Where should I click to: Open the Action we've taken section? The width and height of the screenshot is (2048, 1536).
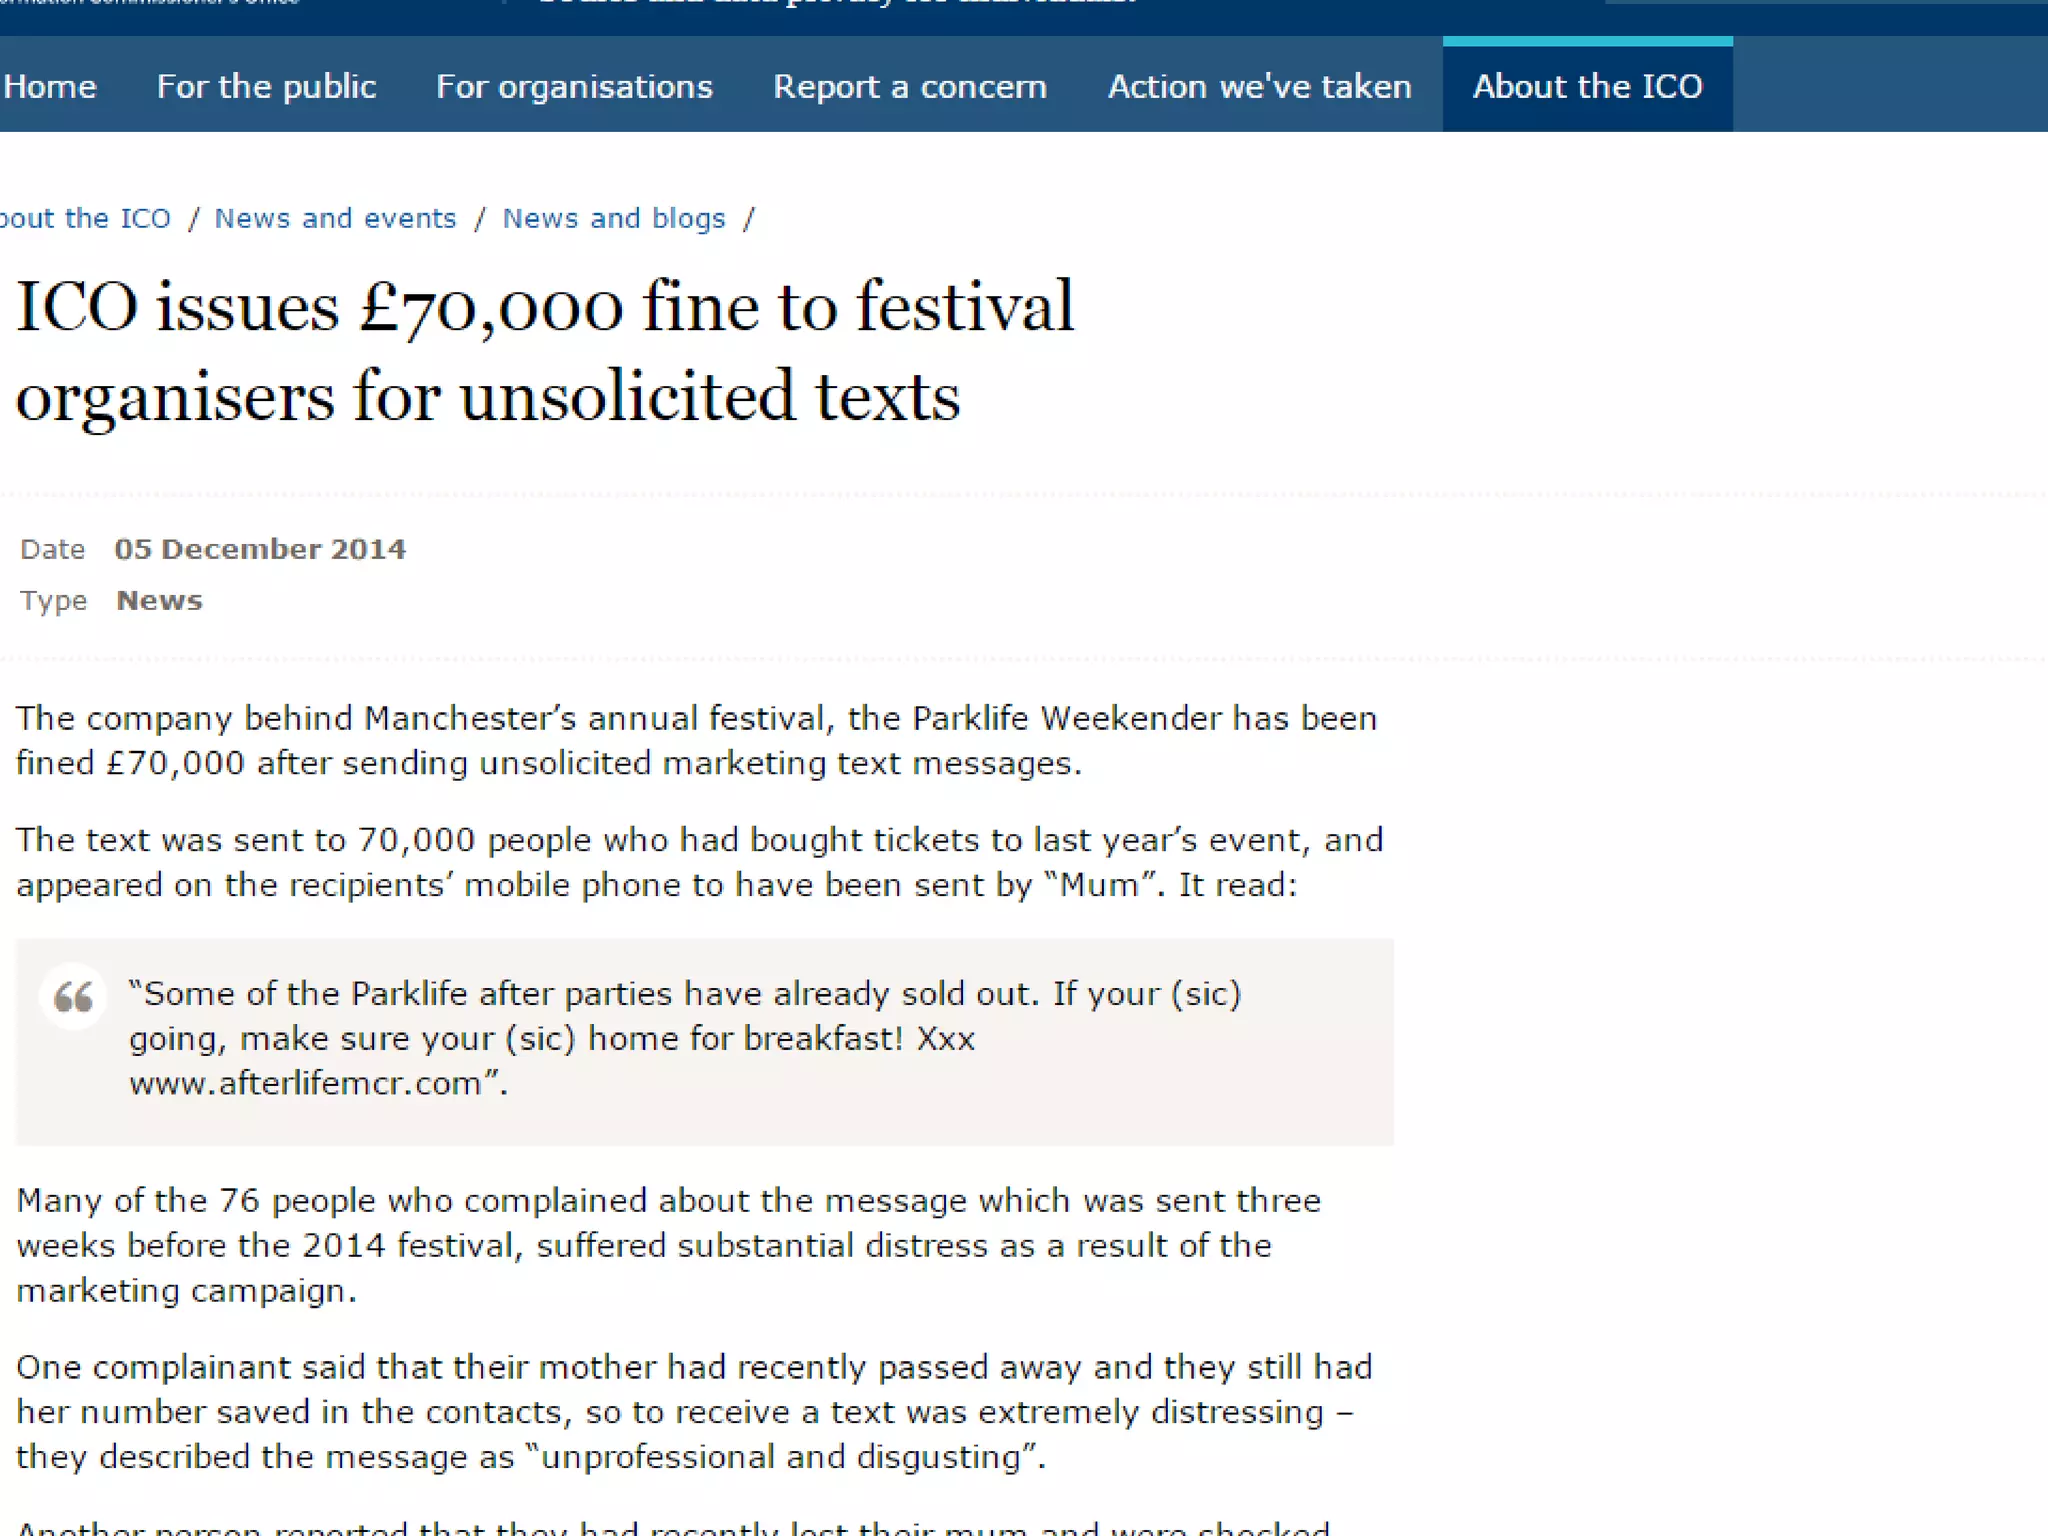[1259, 87]
